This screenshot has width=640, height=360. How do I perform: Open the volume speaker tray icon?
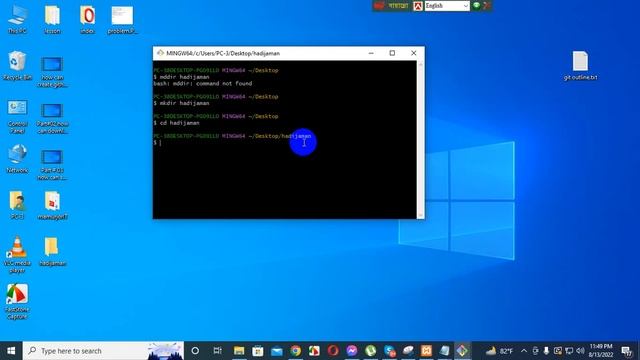pos(580,351)
